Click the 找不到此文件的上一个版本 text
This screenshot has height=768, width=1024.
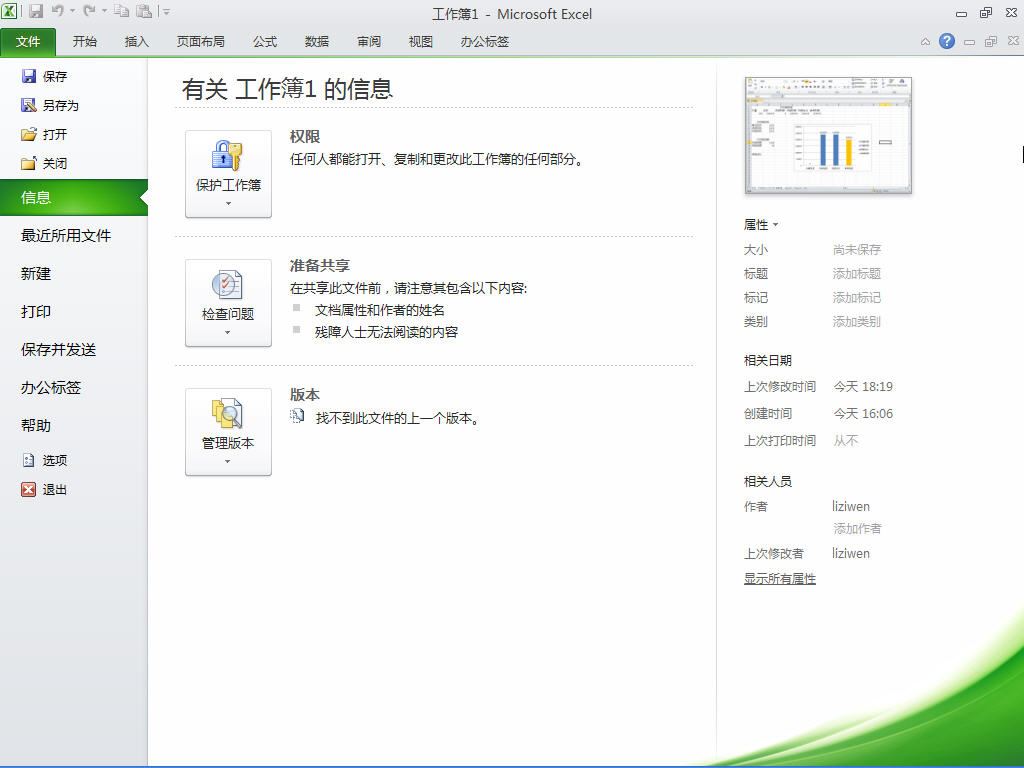click(x=397, y=418)
